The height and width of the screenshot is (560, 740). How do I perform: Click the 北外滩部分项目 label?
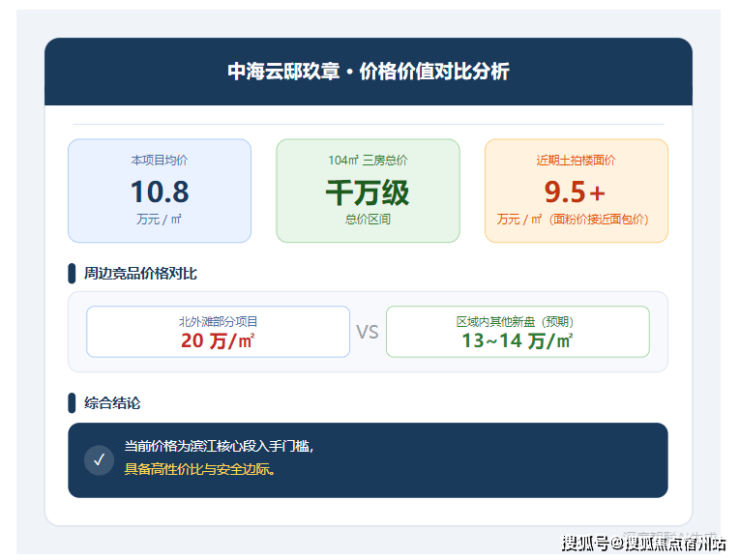coord(218,322)
